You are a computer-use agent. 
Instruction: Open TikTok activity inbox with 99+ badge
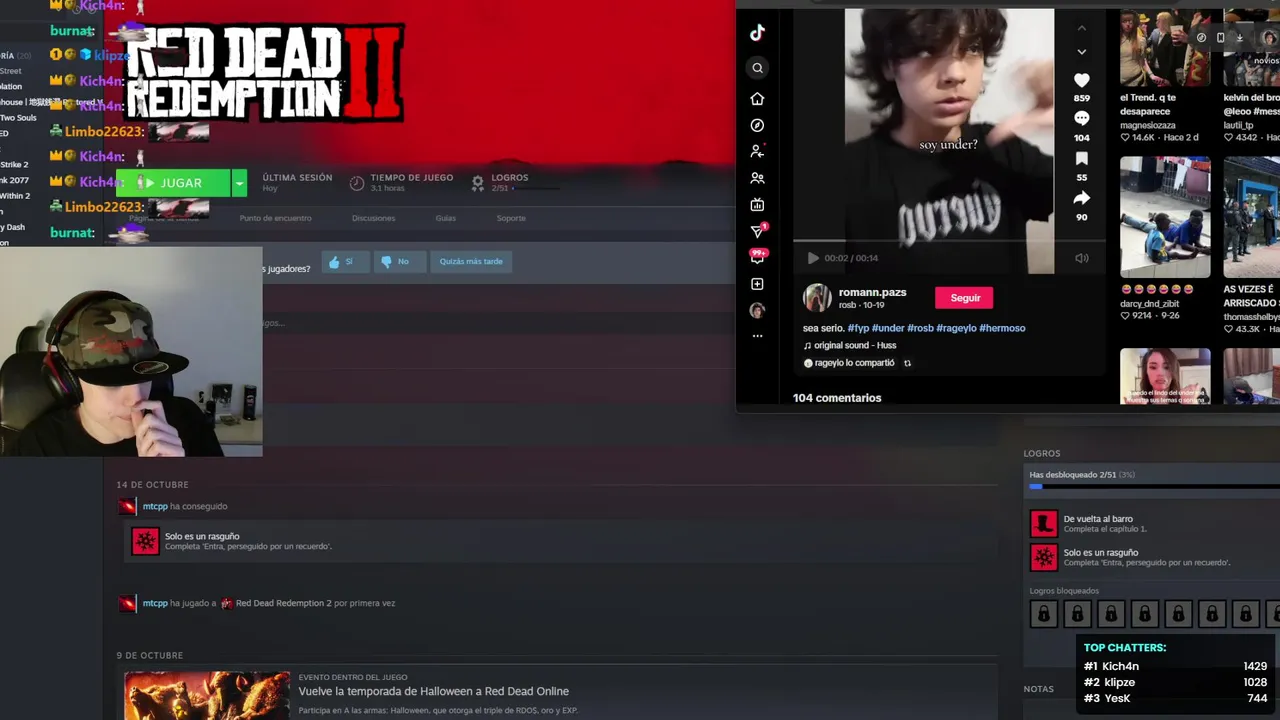[x=757, y=257]
